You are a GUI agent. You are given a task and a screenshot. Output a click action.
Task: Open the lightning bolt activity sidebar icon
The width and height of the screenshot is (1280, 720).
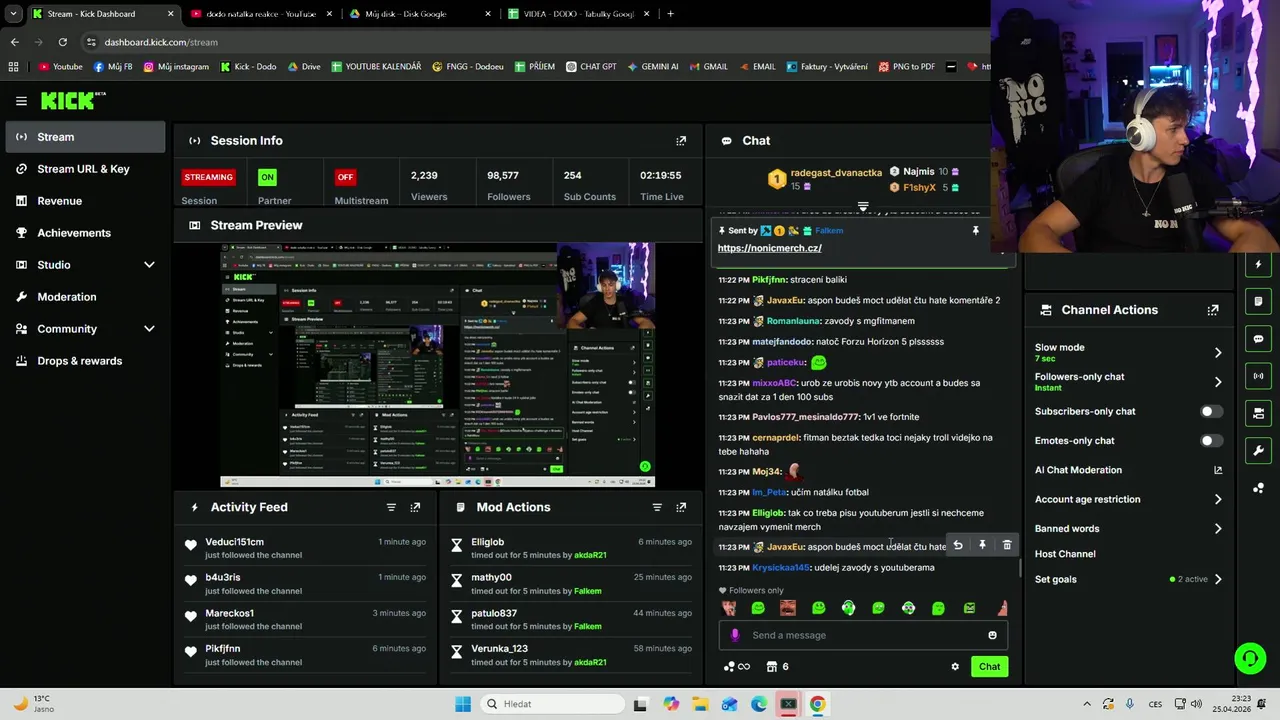pyautogui.click(x=1258, y=265)
